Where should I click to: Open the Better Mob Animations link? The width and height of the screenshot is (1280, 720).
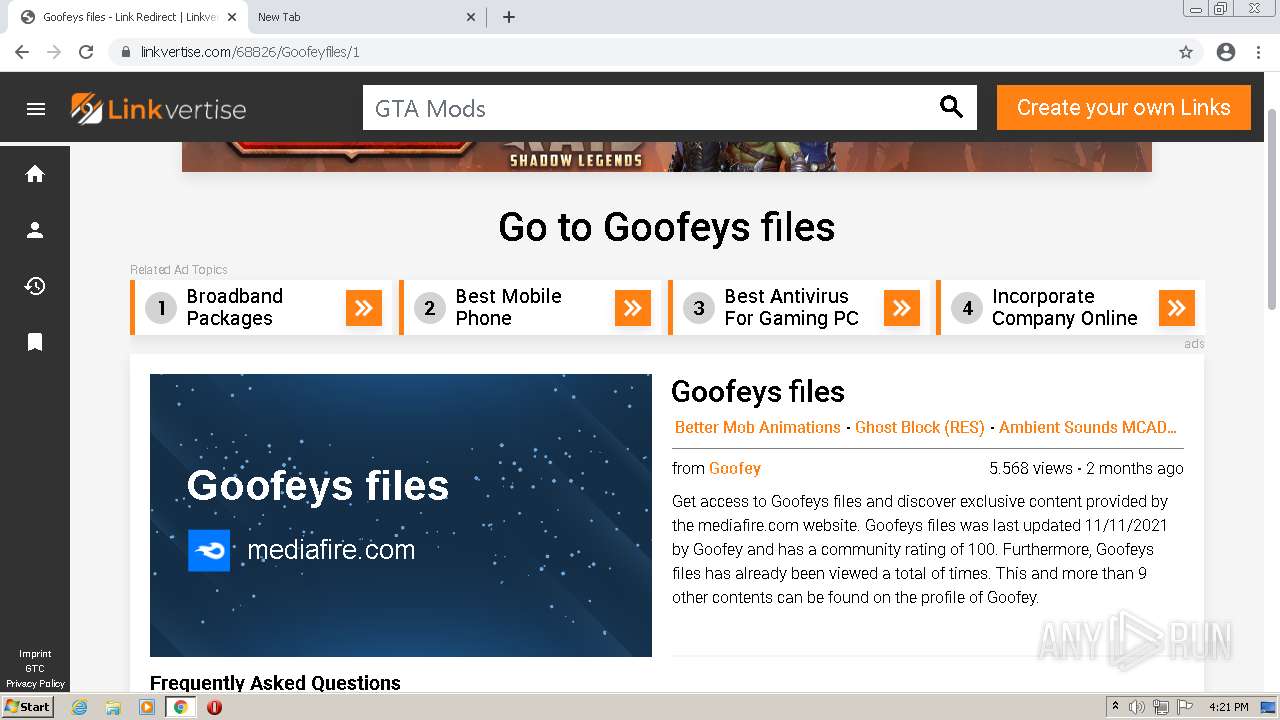[x=757, y=427]
